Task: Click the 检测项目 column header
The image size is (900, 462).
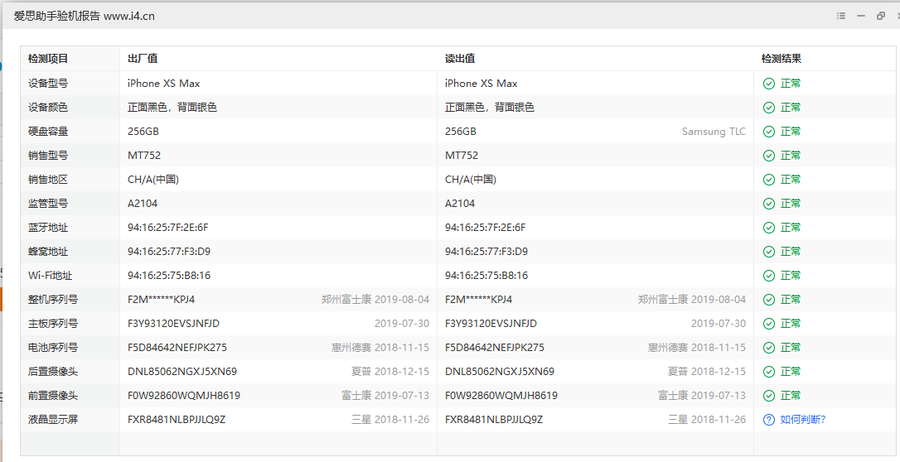Action: [x=48, y=59]
